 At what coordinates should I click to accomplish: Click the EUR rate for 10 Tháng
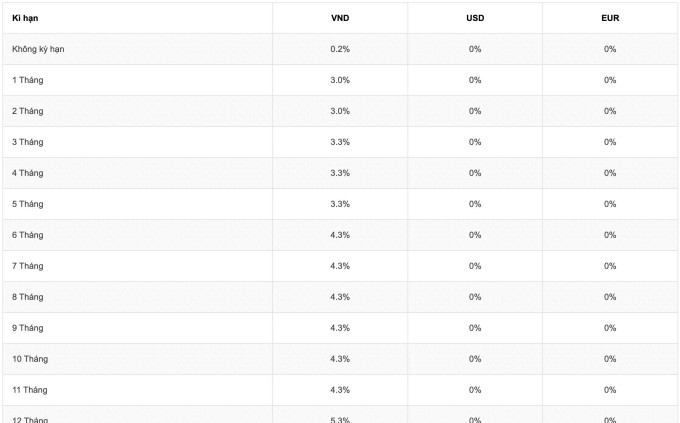coord(610,359)
